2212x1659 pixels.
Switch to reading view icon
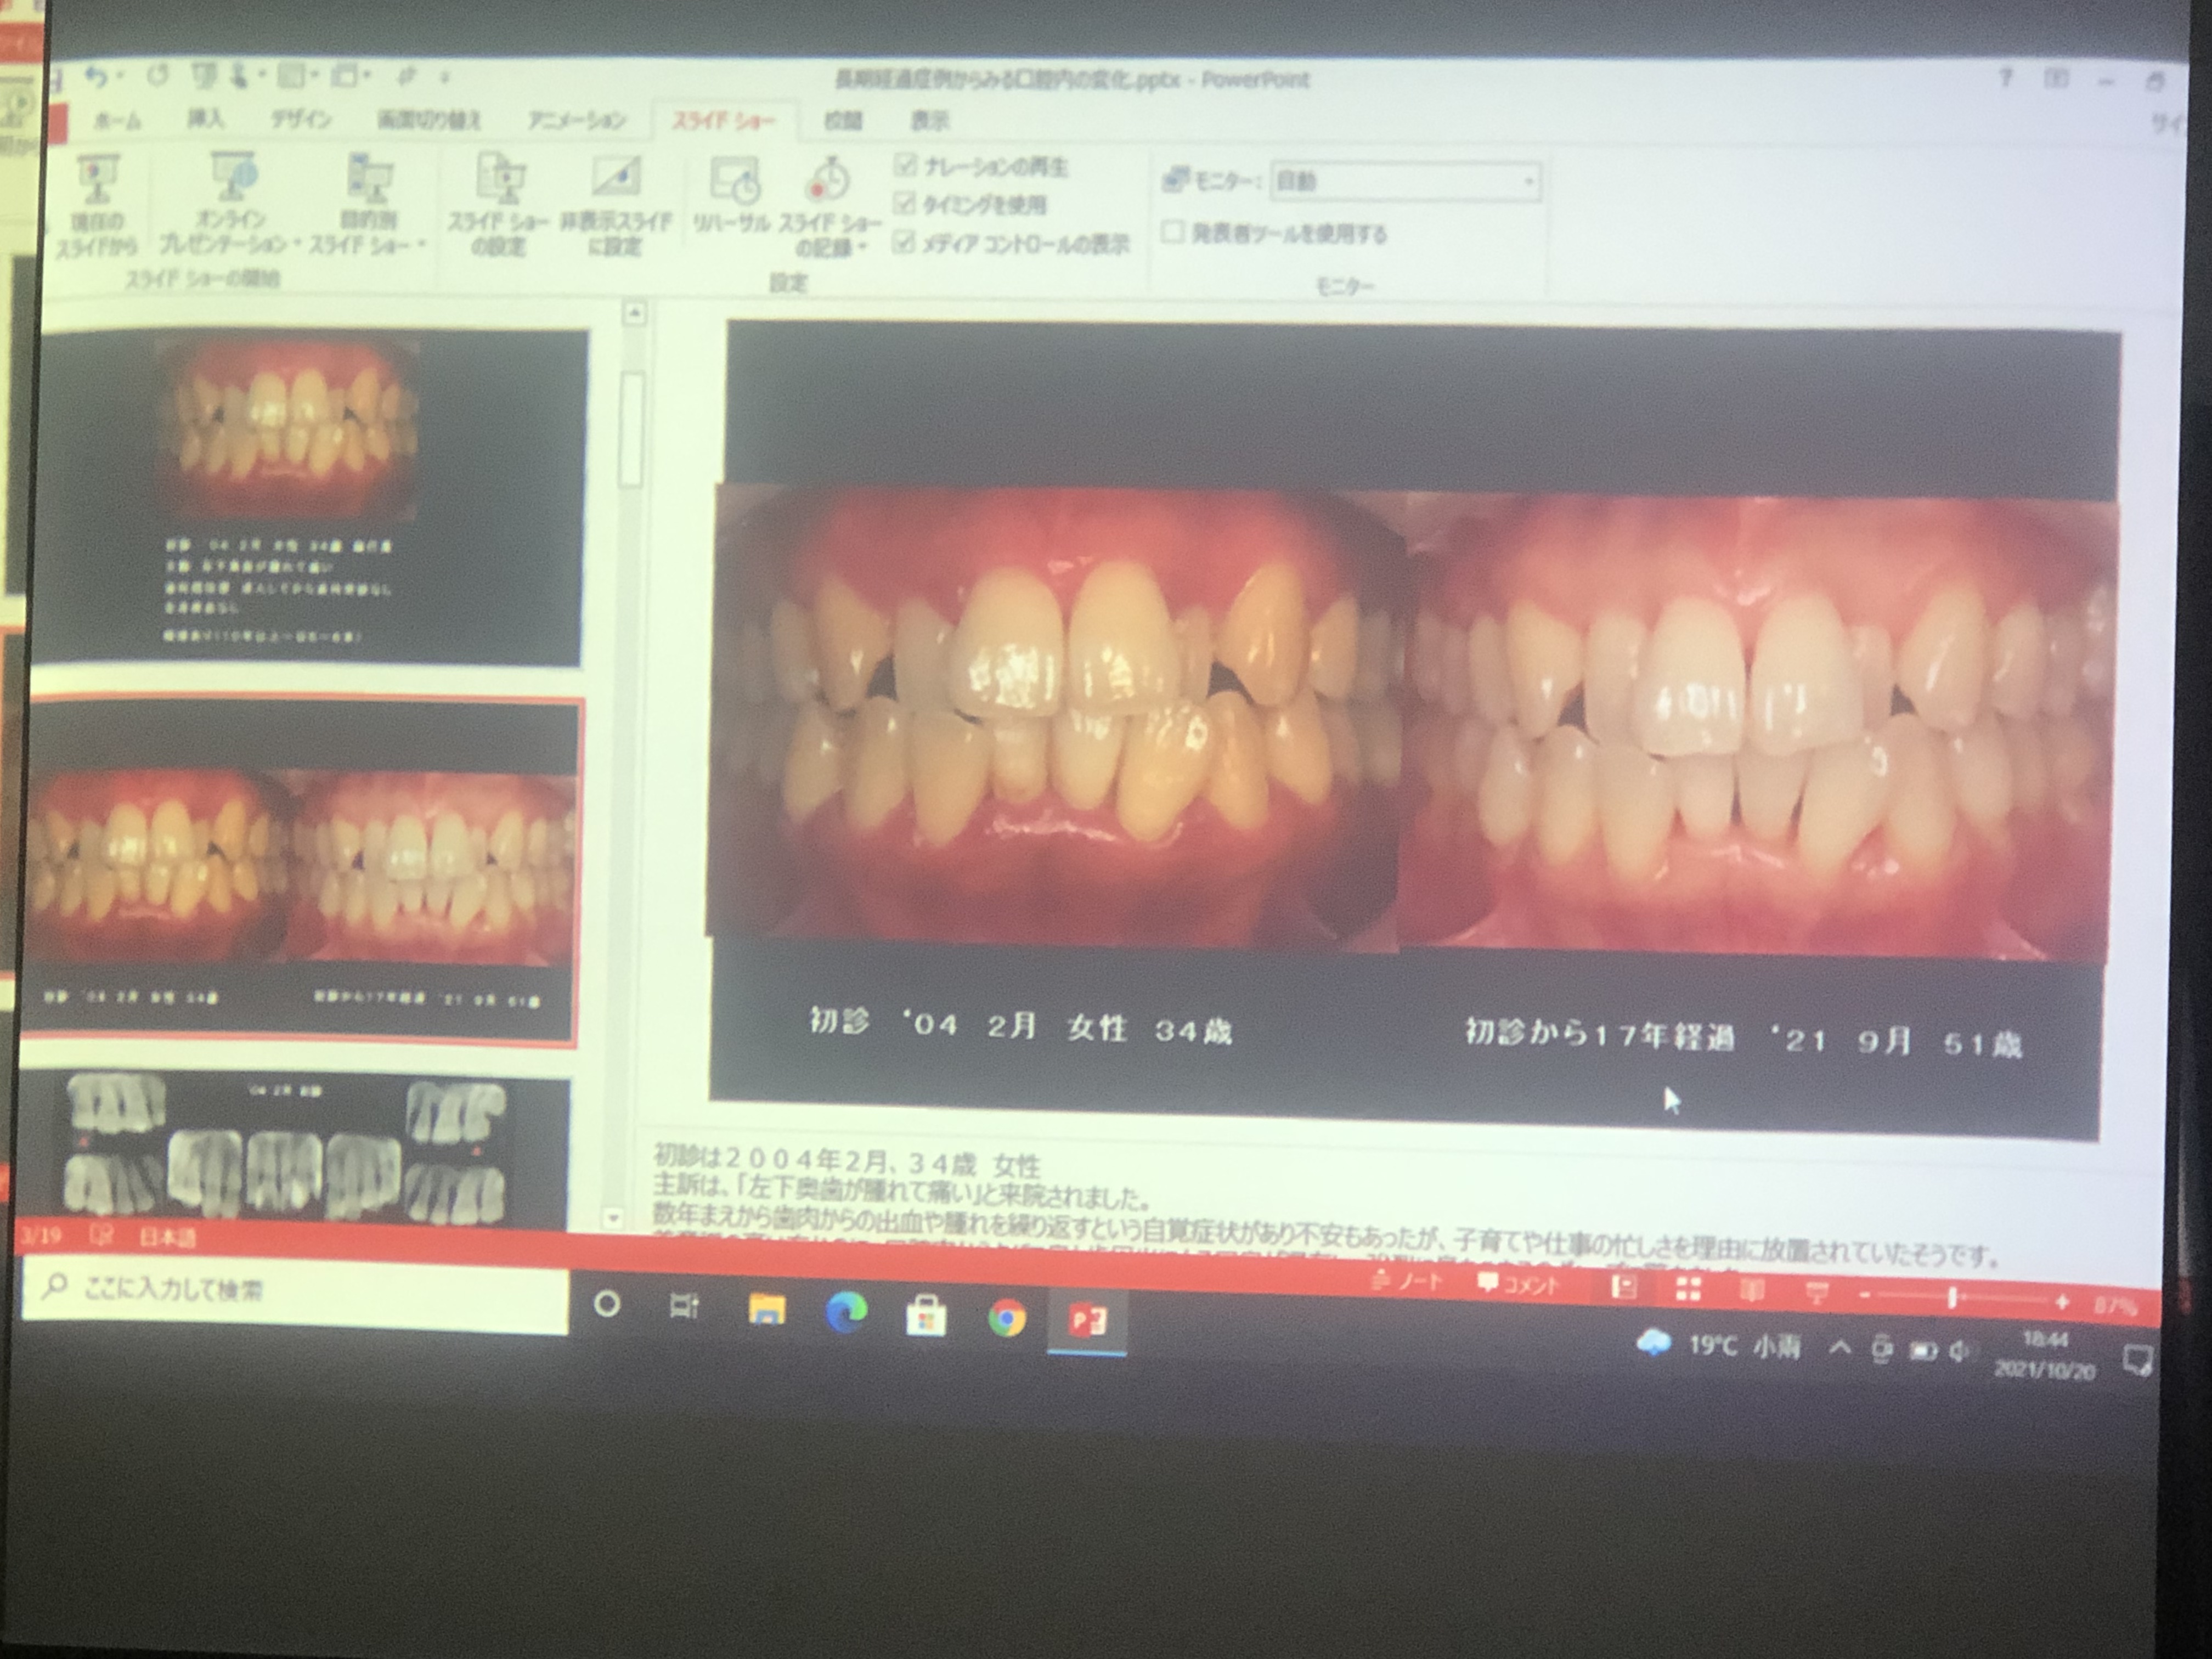(x=1751, y=1291)
